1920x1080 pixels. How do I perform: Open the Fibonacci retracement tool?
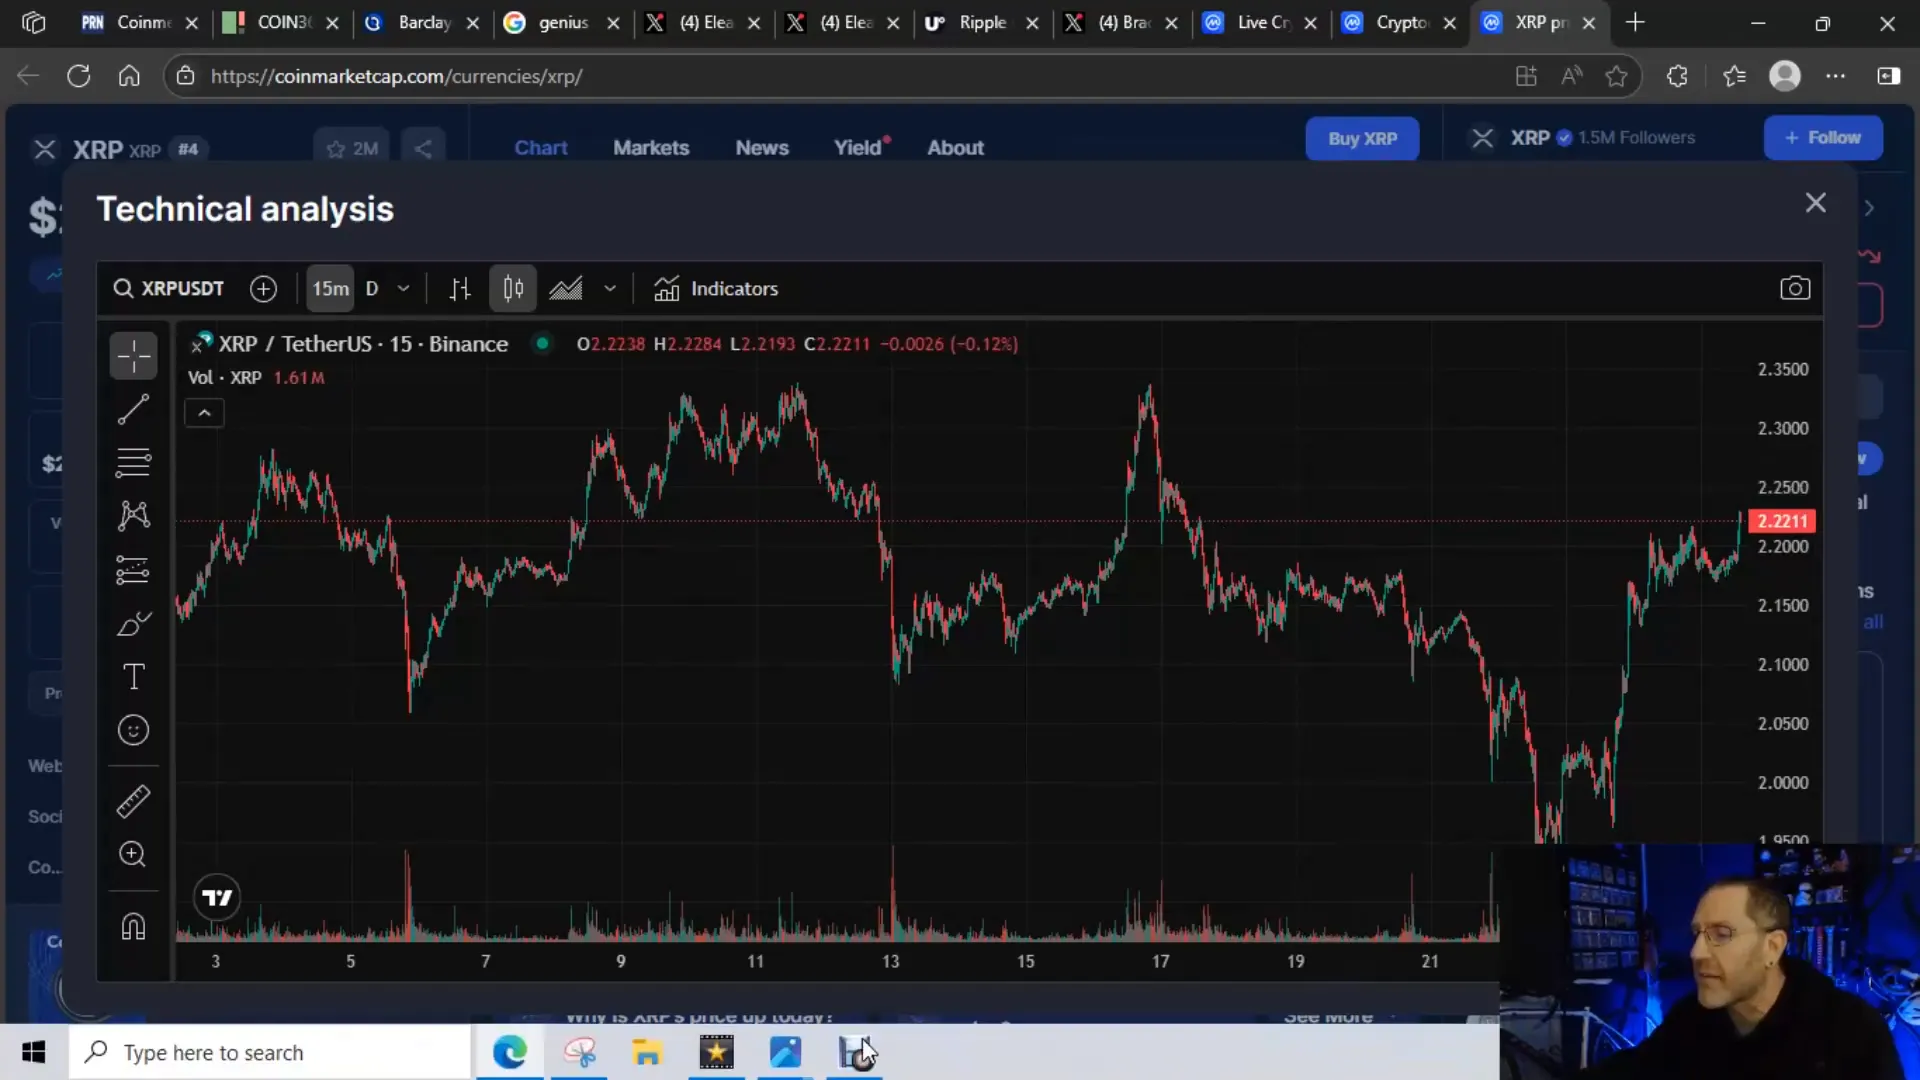(133, 462)
